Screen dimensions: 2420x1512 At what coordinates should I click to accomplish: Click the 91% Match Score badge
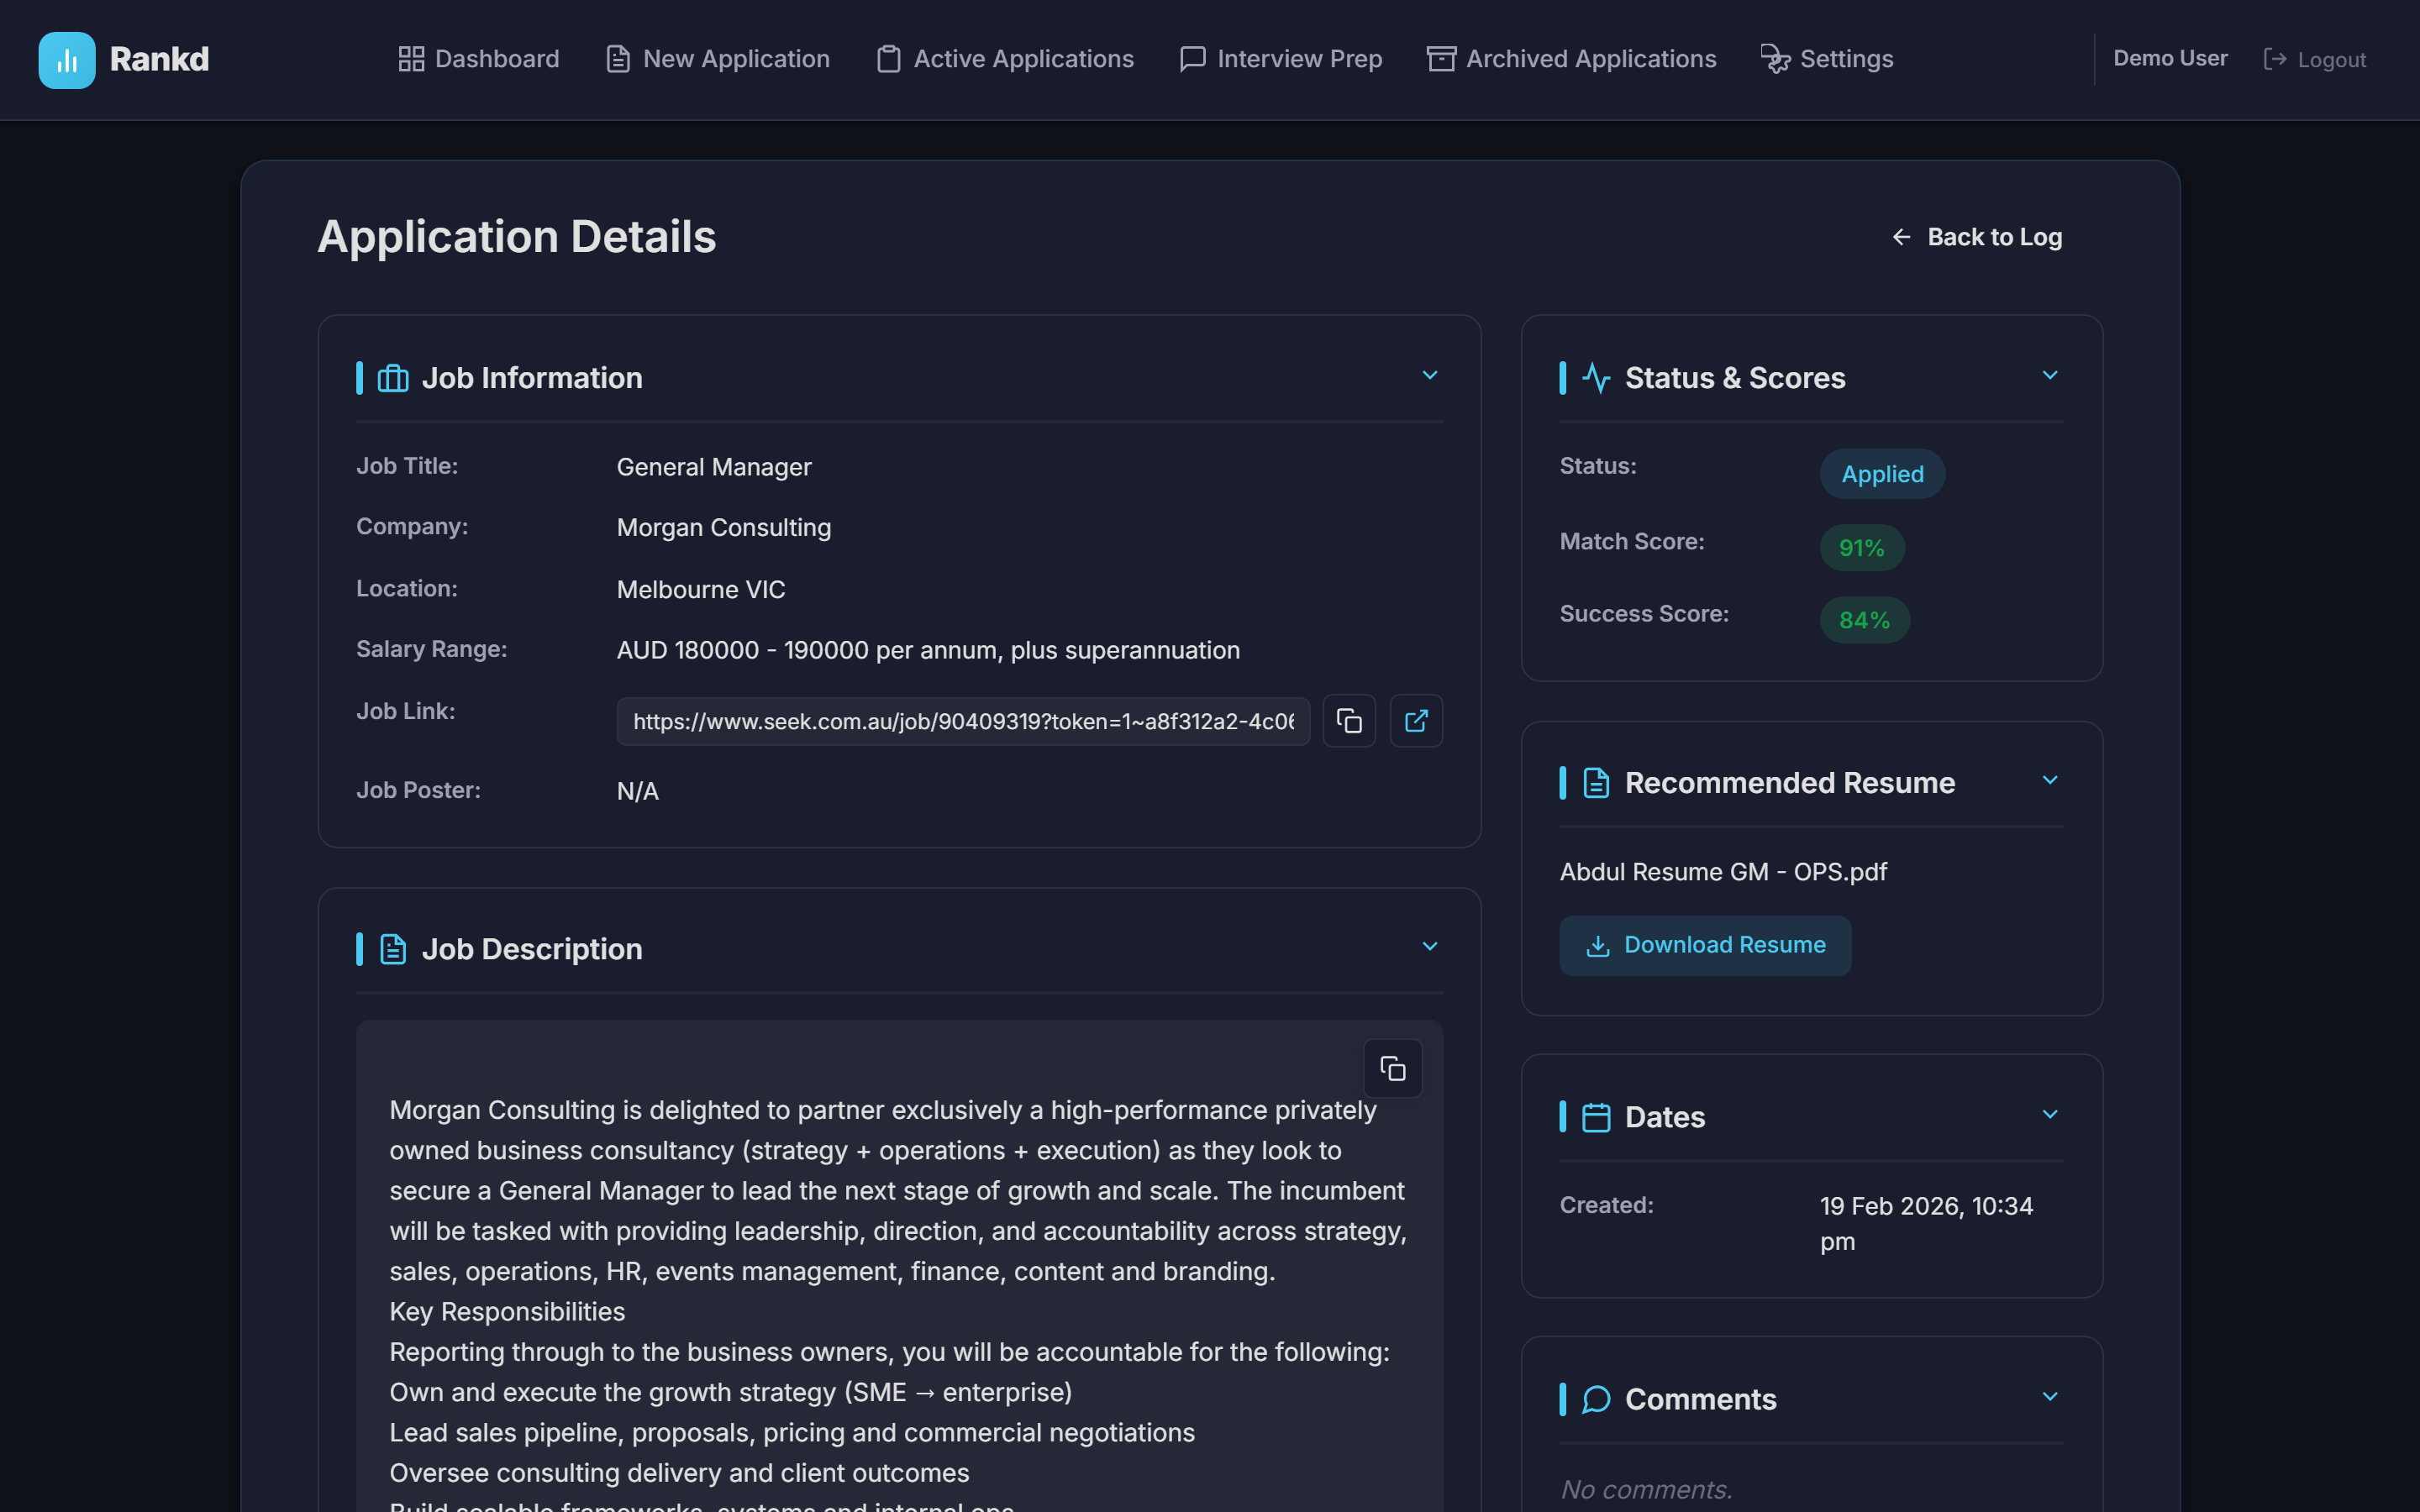pyautogui.click(x=1861, y=547)
